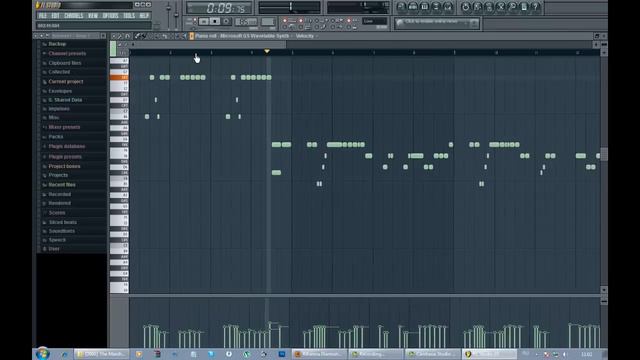Image resolution: width=640 pixels, height=360 pixels.
Task: Stop playback with the stop button
Action: click(x=215, y=21)
